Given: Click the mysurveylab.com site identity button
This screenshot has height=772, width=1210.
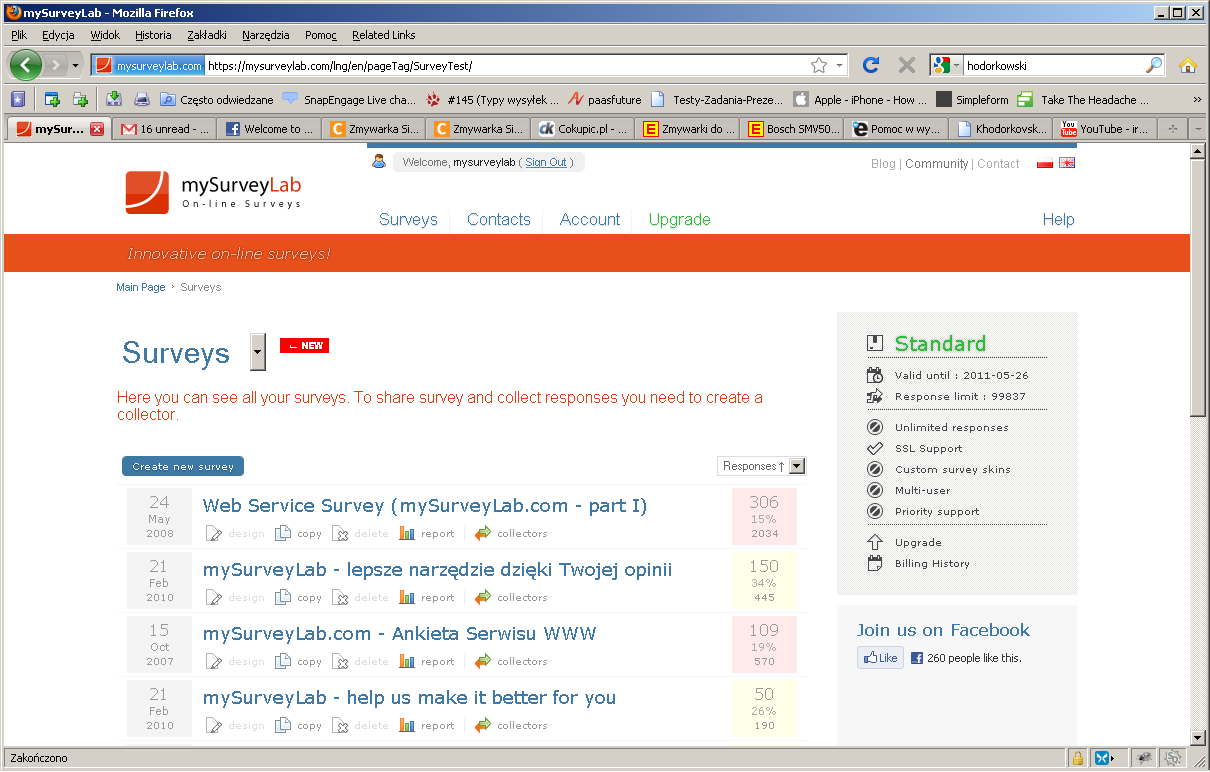Looking at the screenshot, I should point(149,65).
